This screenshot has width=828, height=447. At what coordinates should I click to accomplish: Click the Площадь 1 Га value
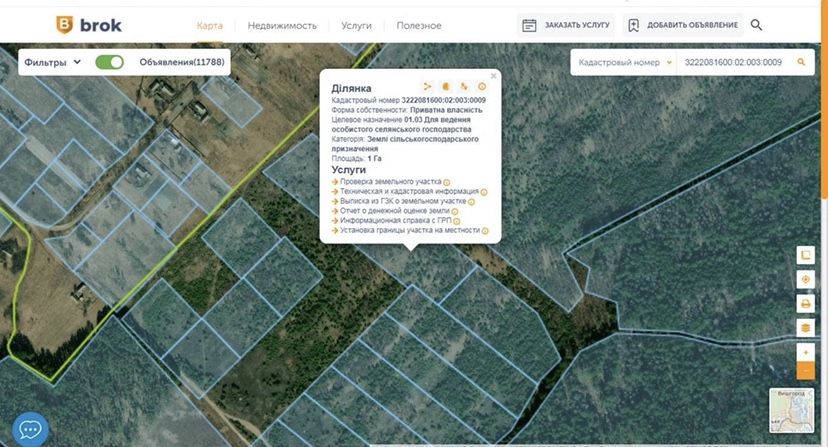pyautogui.click(x=374, y=159)
